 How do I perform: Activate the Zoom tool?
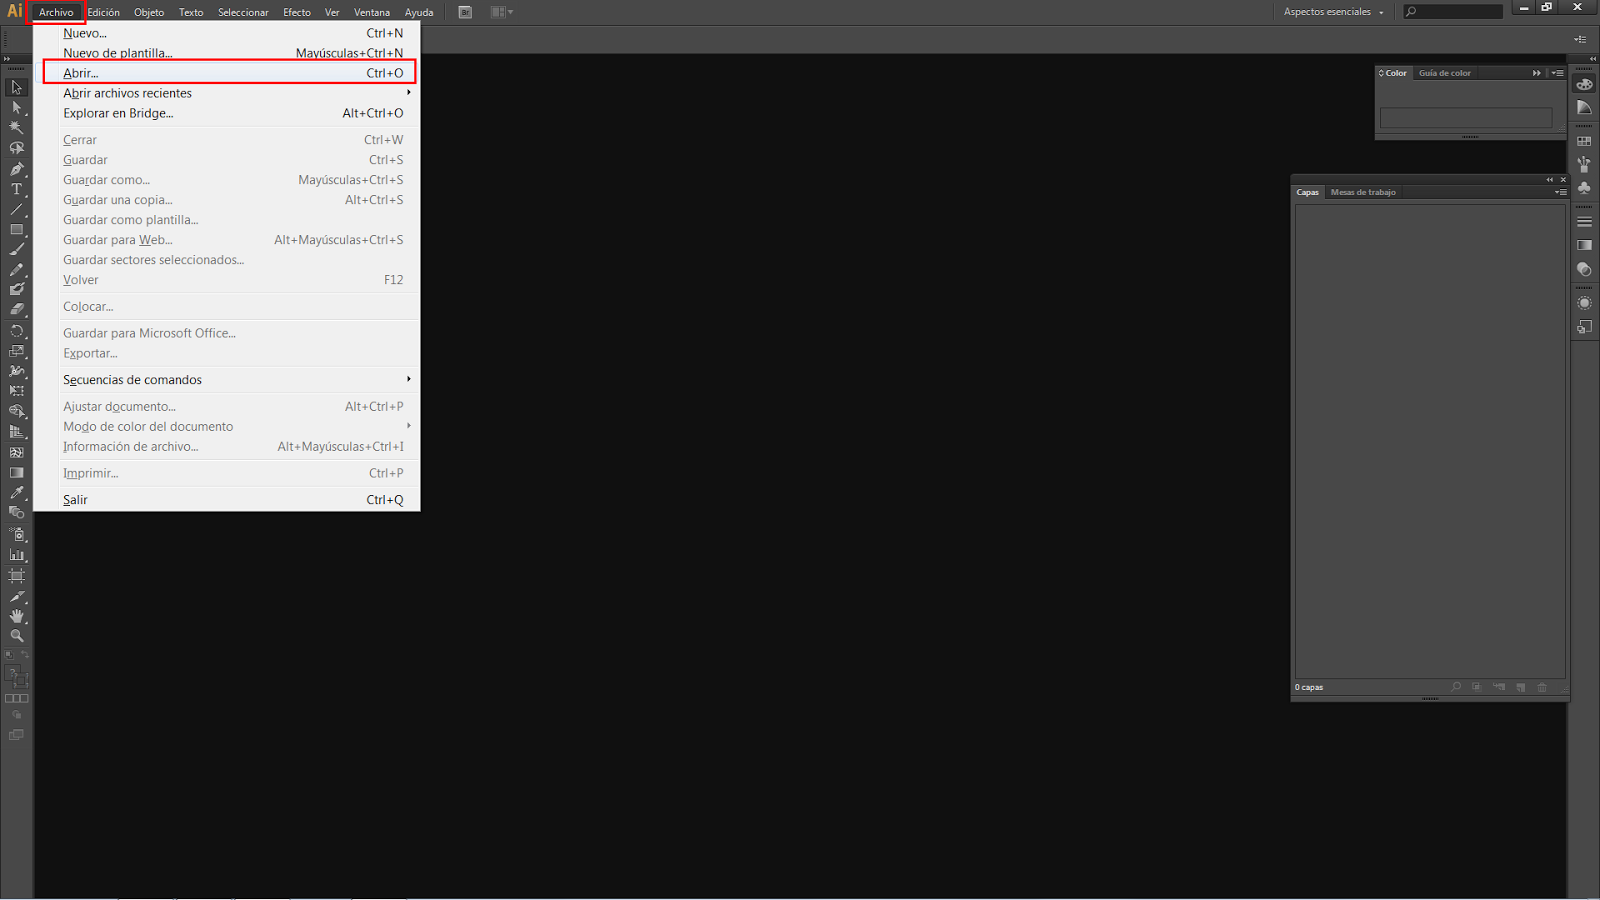tap(16, 635)
